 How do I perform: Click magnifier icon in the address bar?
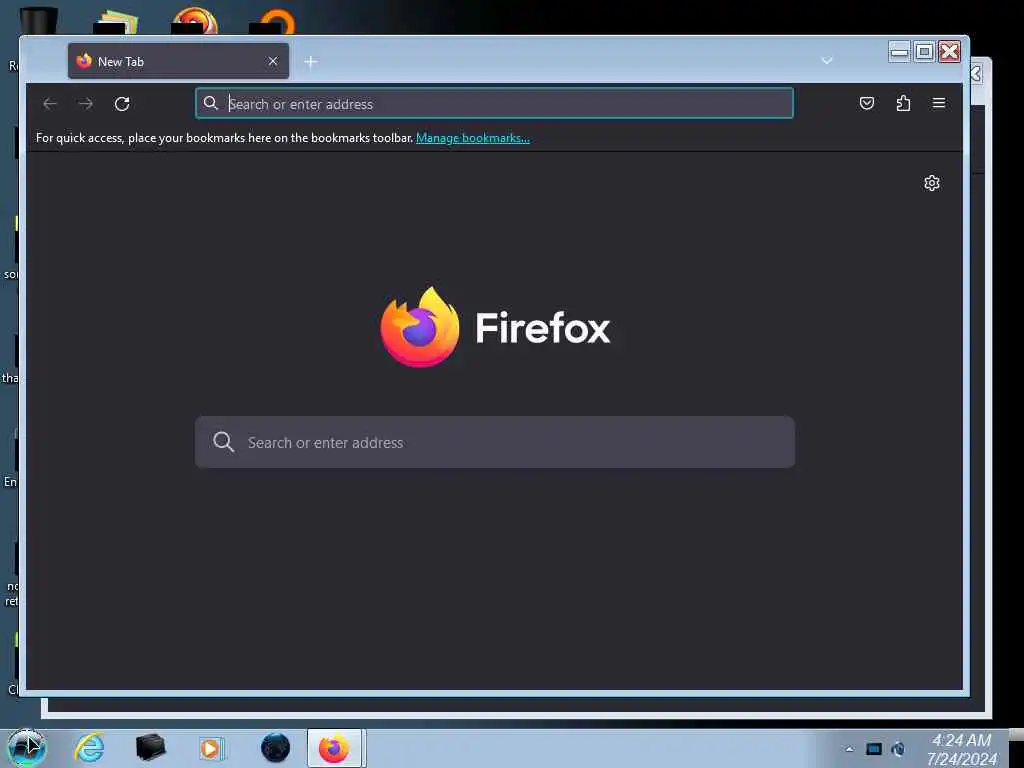click(x=210, y=103)
